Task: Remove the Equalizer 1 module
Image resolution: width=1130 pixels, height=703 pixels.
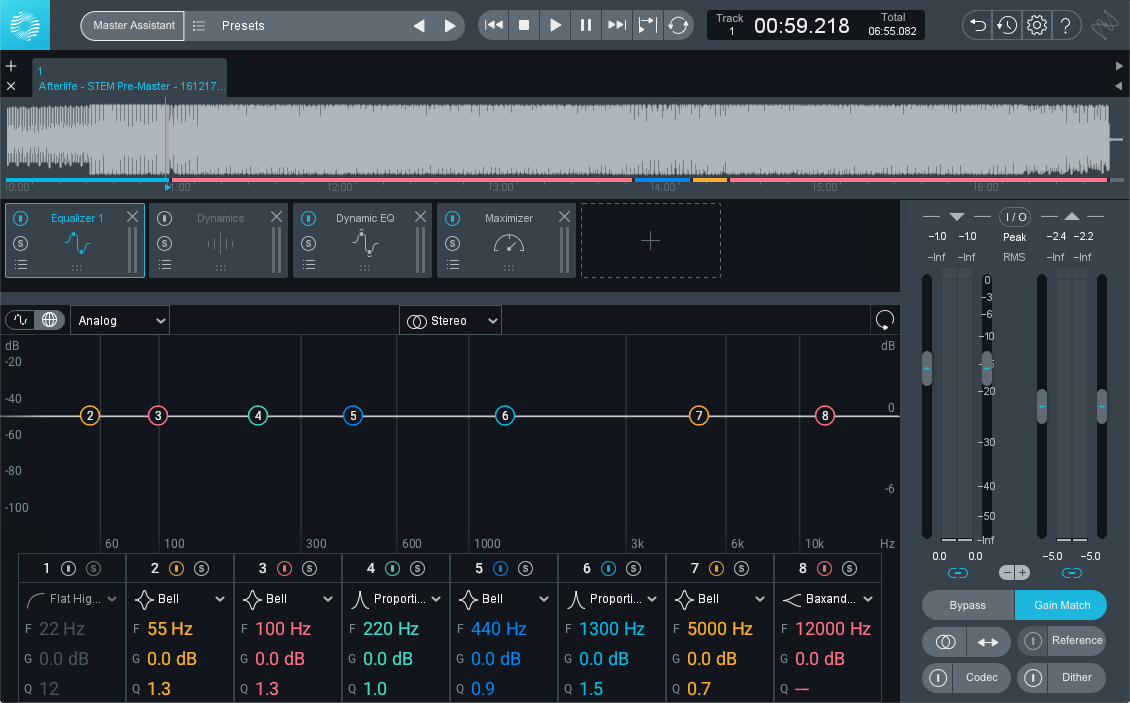Action: [x=132, y=216]
